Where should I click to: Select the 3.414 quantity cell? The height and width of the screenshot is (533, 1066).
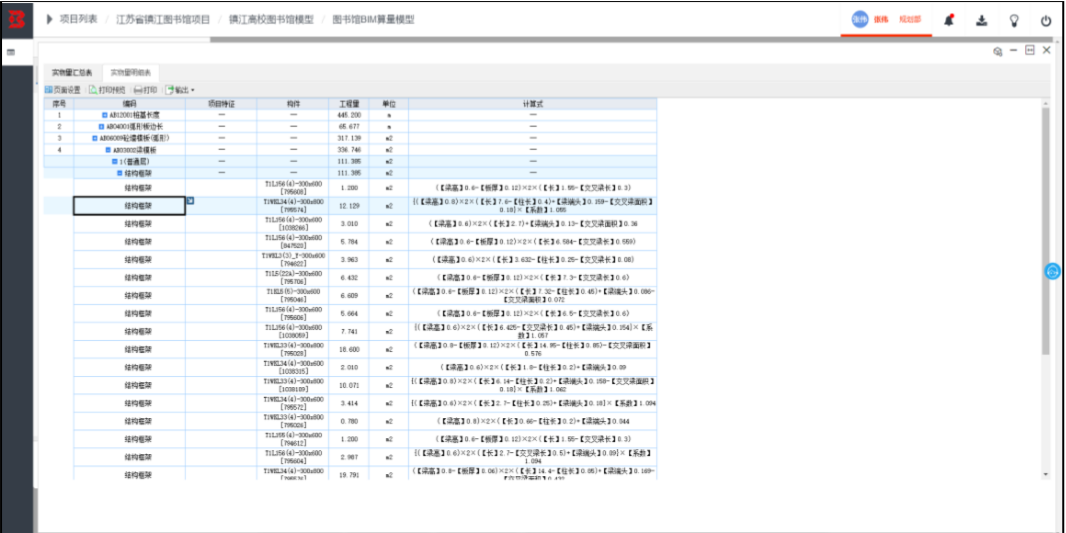[349, 403]
